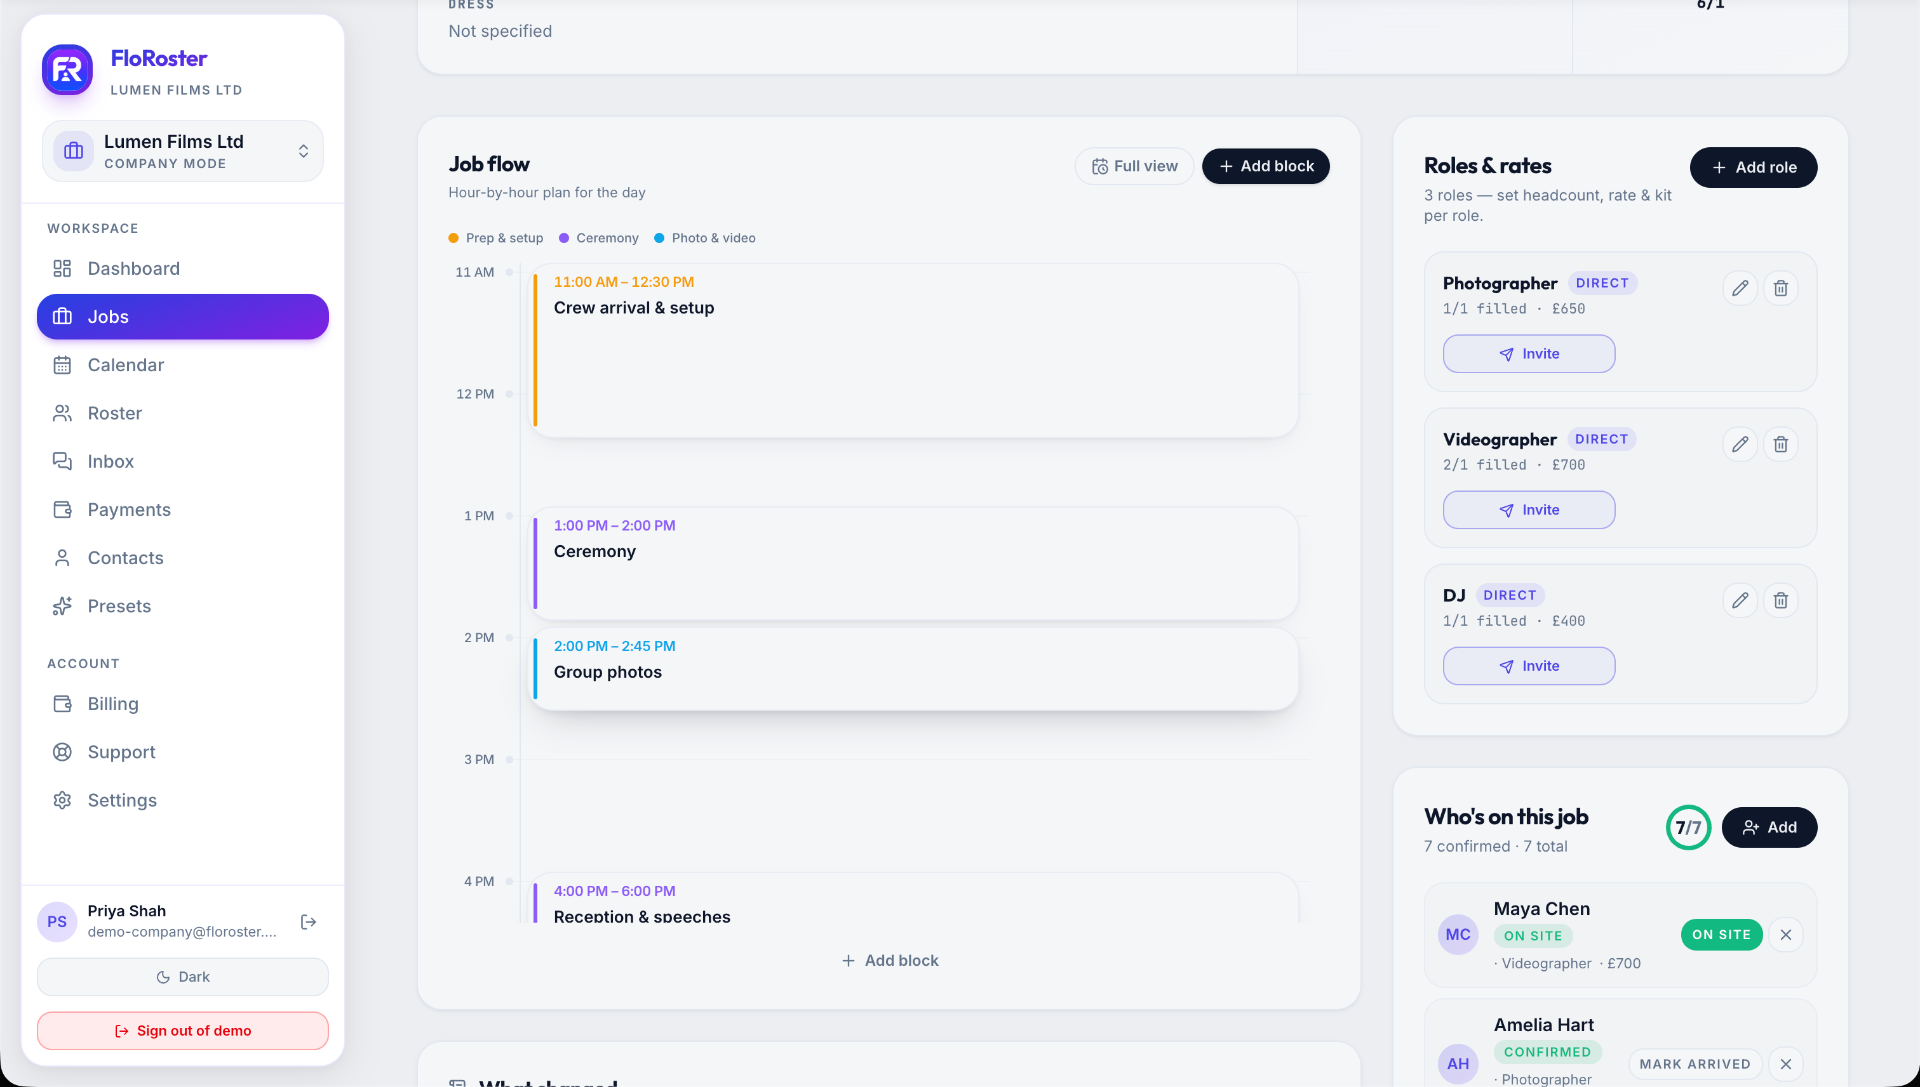
Task: Open the Inbox
Action: click(183, 461)
